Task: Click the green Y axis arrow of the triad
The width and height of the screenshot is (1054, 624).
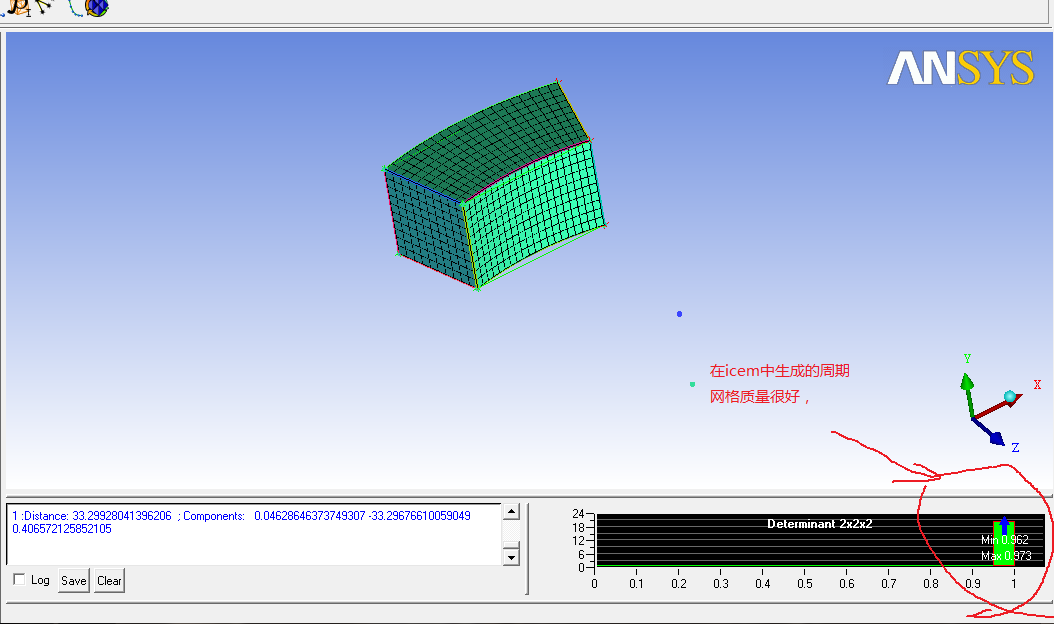Action: (967, 384)
